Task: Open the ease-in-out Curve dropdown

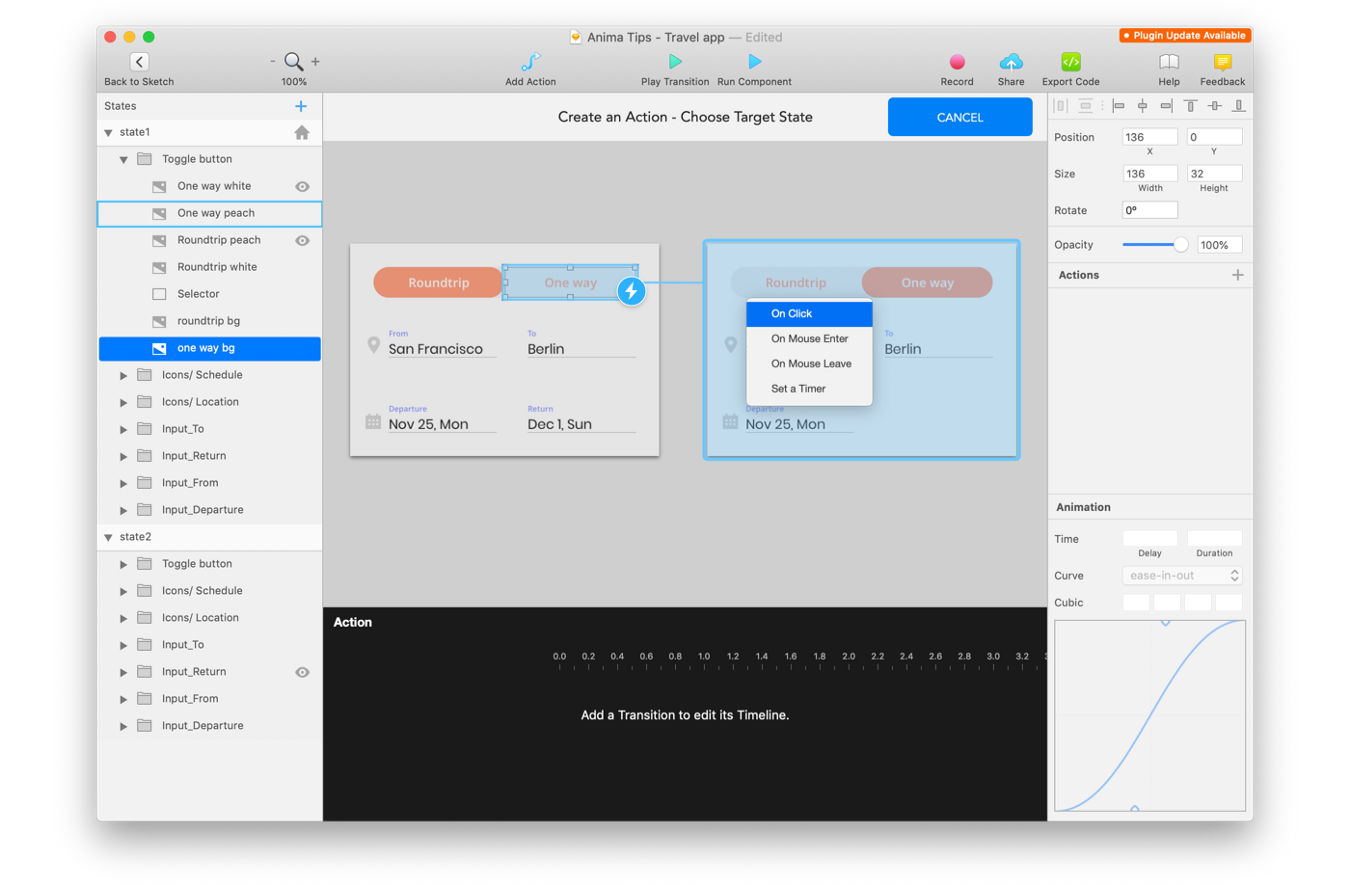Action: pyautogui.click(x=1182, y=576)
